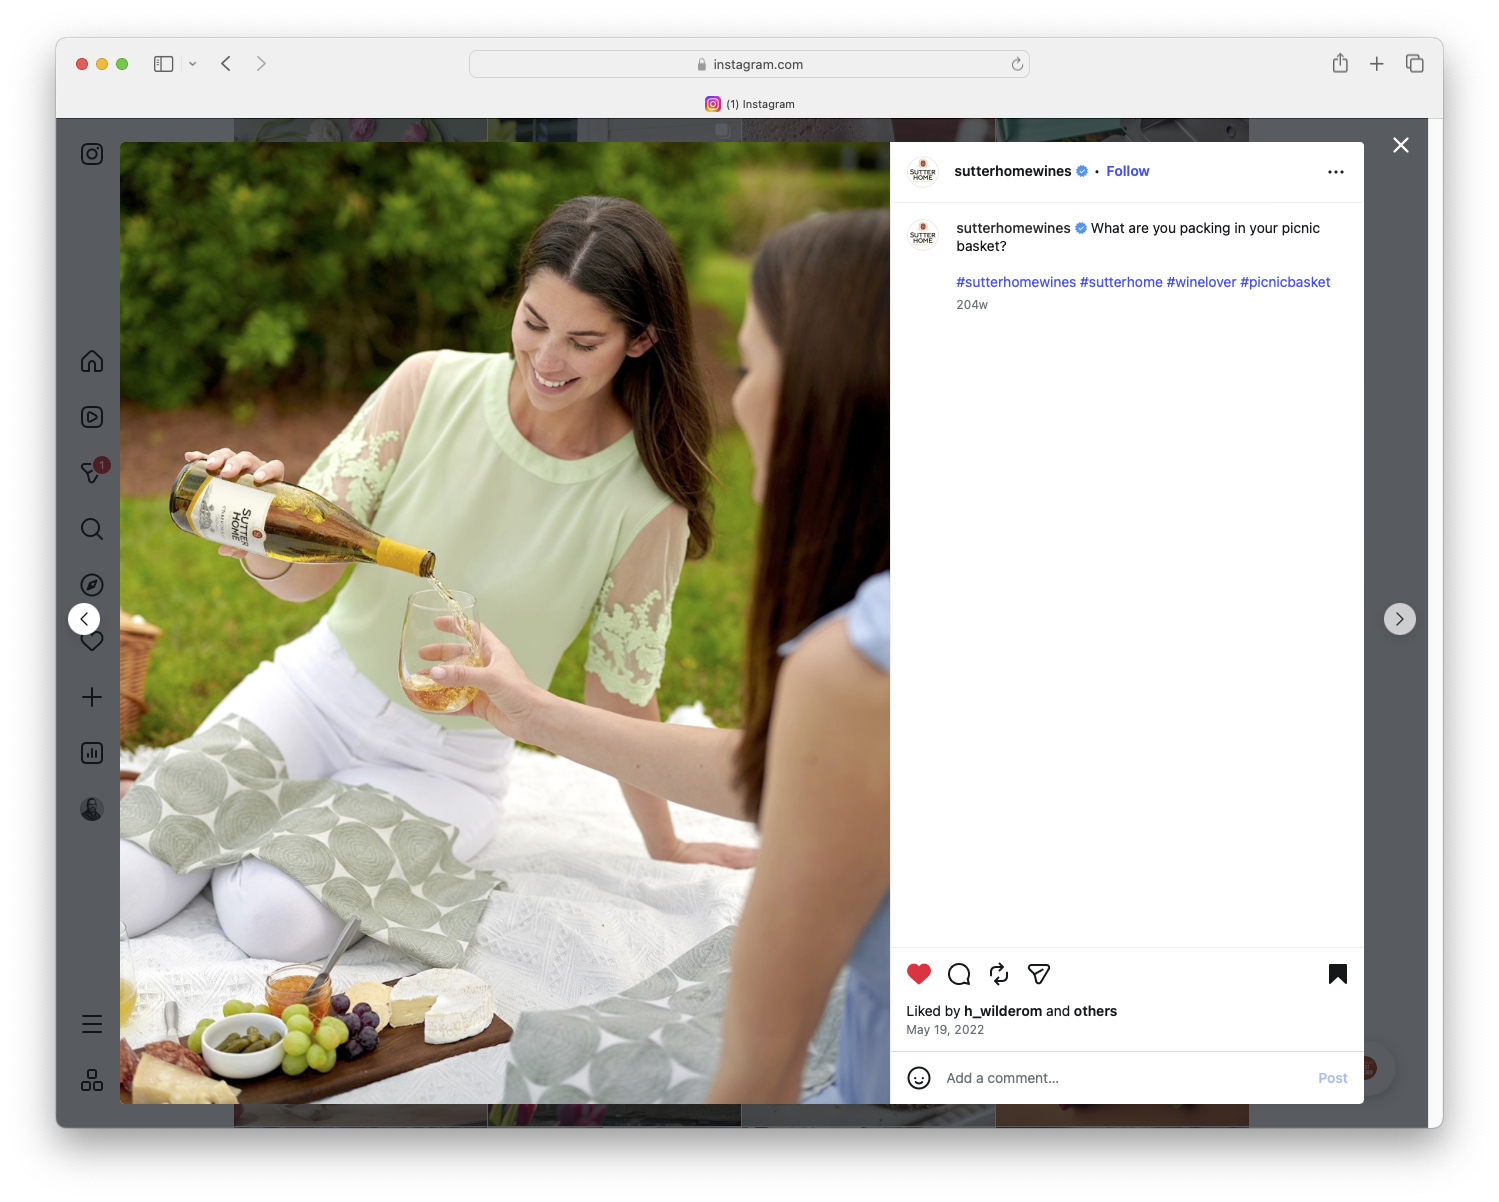
Task: Open Instagram Search
Action: pyautogui.click(x=91, y=529)
